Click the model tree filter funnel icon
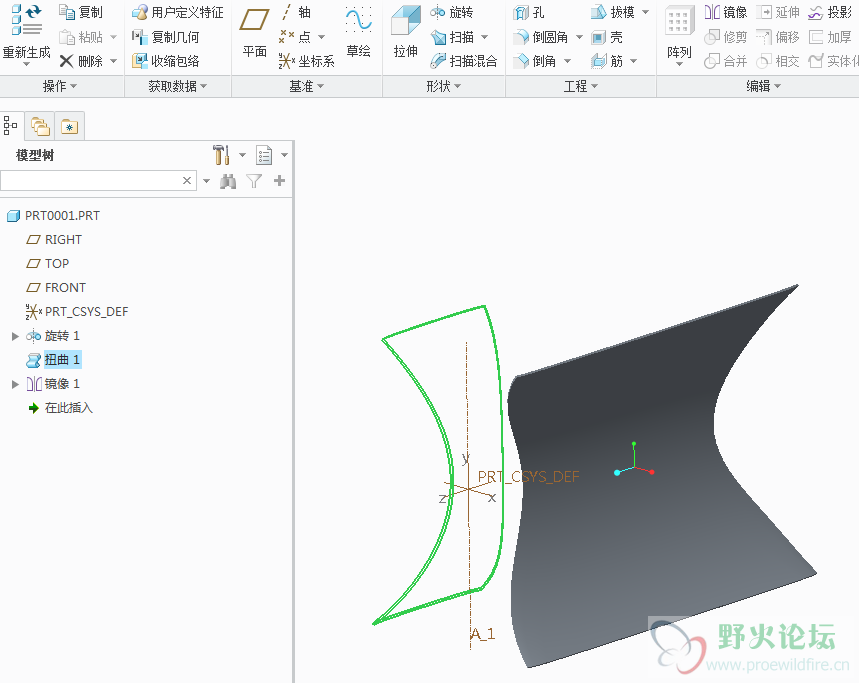The image size is (859, 683). (254, 181)
